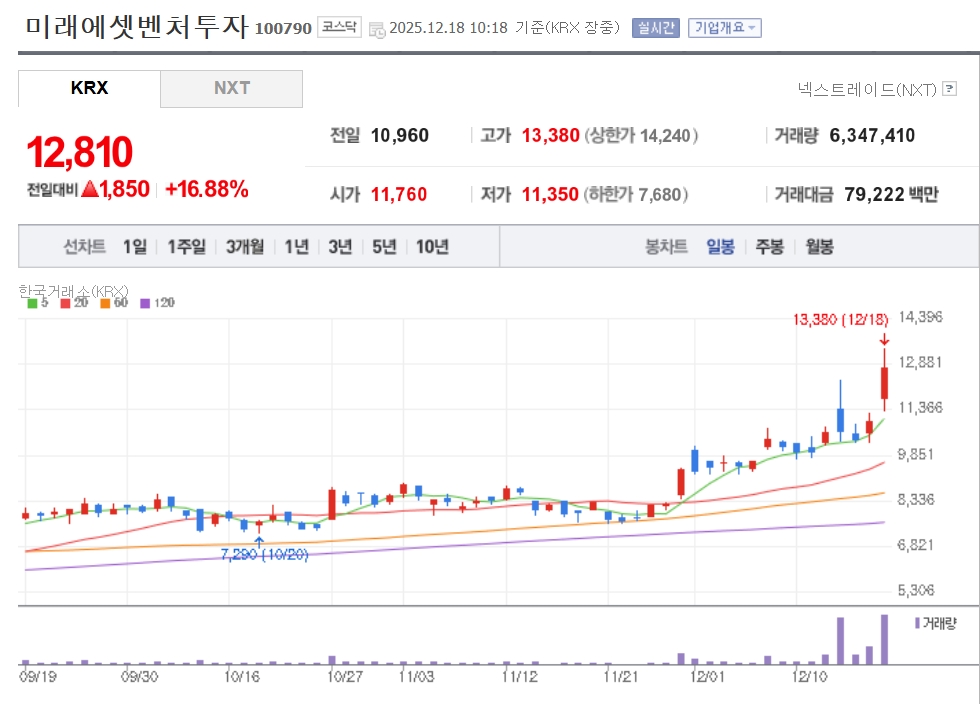Show the 3년 line chart
The width and height of the screenshot is (980, 704).
340,247
